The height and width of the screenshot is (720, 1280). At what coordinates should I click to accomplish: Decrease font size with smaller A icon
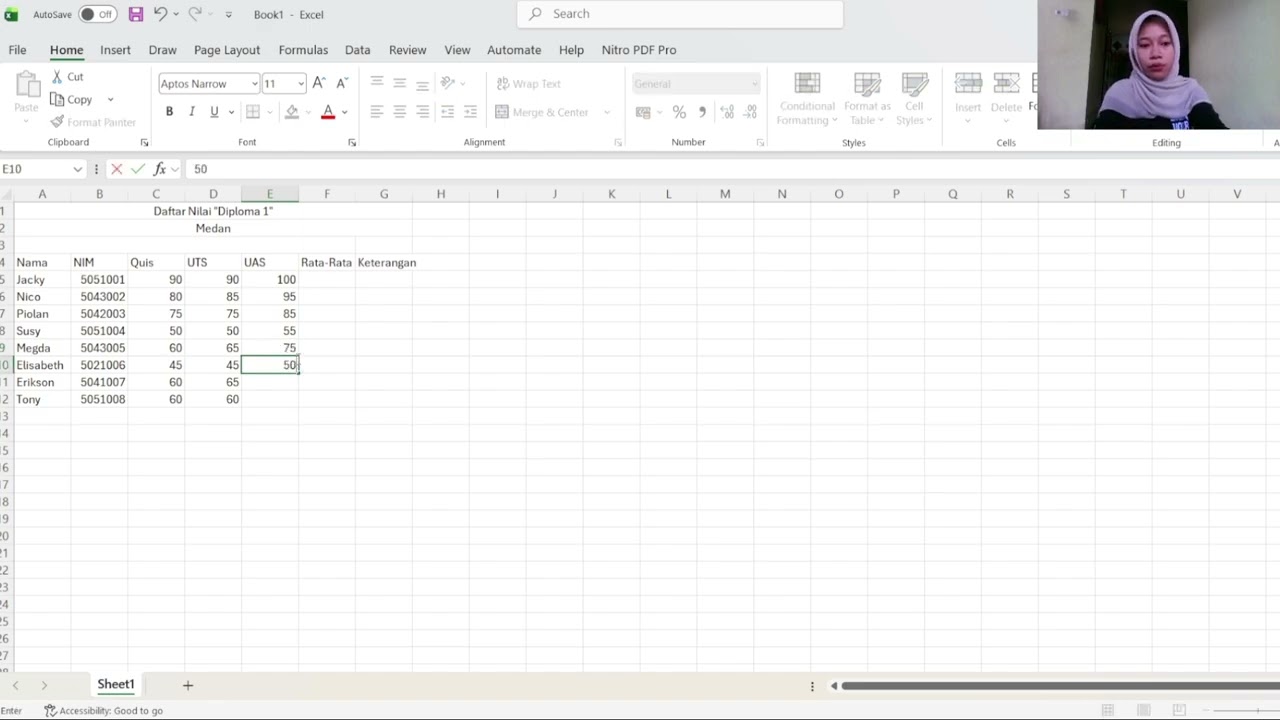pos(341,84)
